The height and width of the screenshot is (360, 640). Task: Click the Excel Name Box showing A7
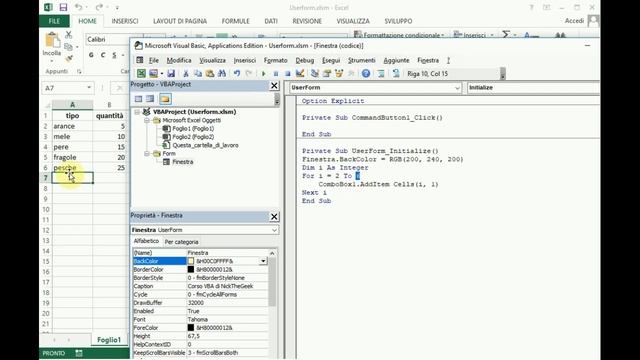pyautogui.click(x=67, y=88)
